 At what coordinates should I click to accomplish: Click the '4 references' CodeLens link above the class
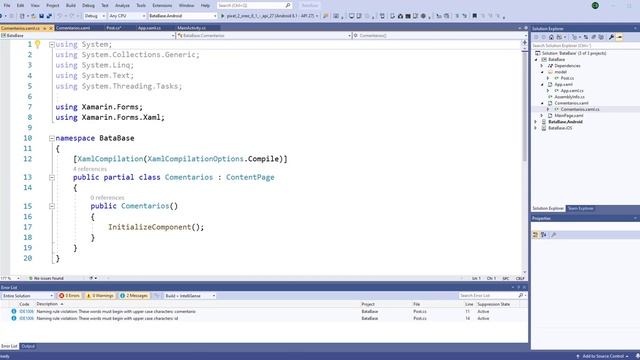coord(90,169)
